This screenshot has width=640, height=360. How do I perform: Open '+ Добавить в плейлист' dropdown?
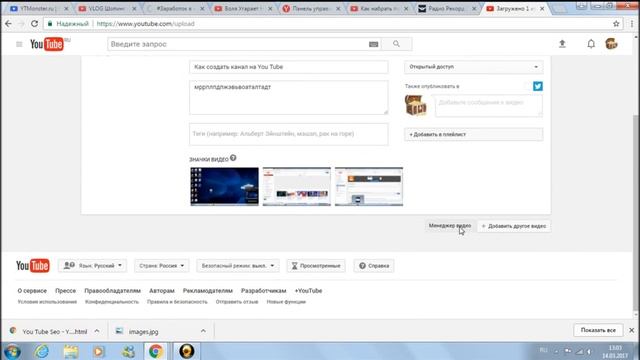(x=473, y=134)
